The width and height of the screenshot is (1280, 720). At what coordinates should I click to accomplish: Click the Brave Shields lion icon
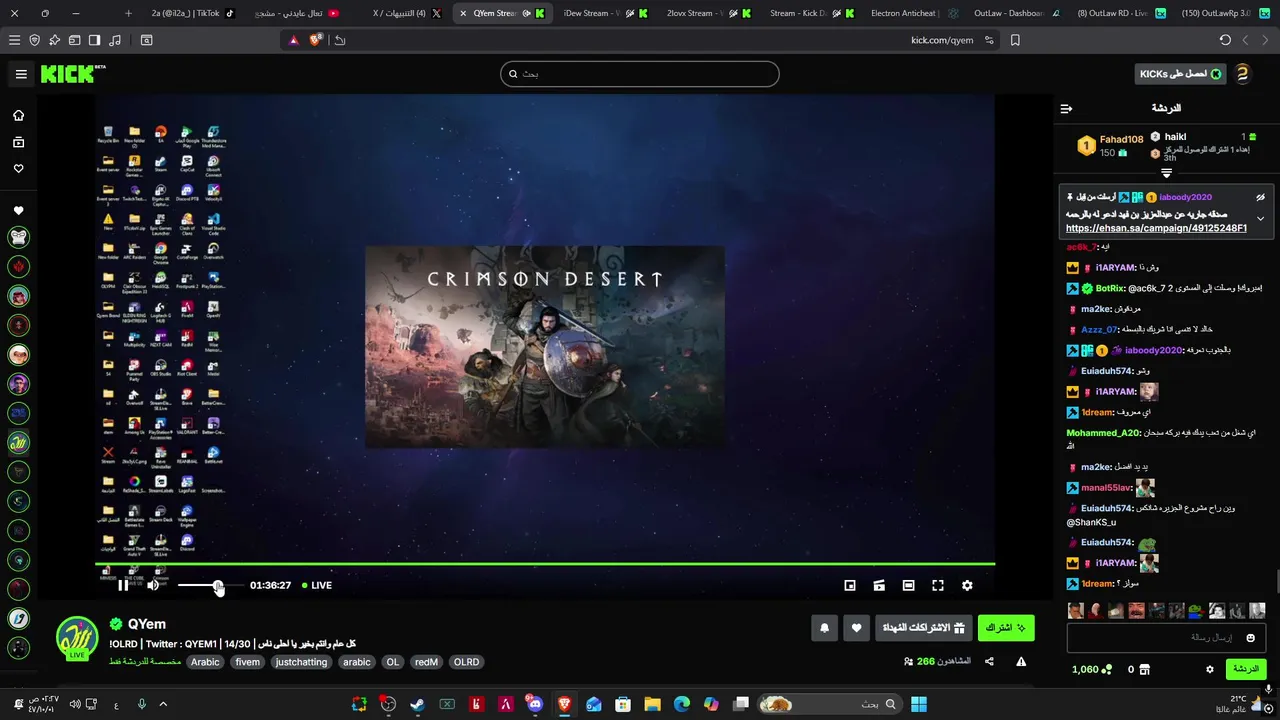coord(316,40)
